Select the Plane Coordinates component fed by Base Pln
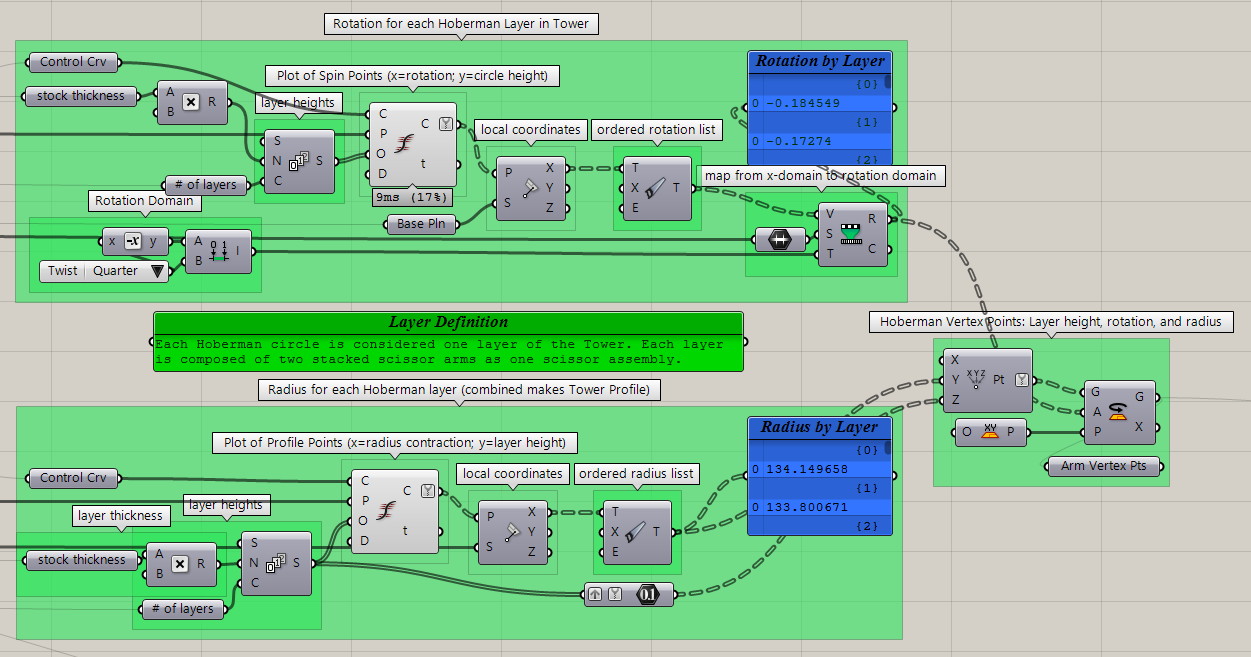 530,187
